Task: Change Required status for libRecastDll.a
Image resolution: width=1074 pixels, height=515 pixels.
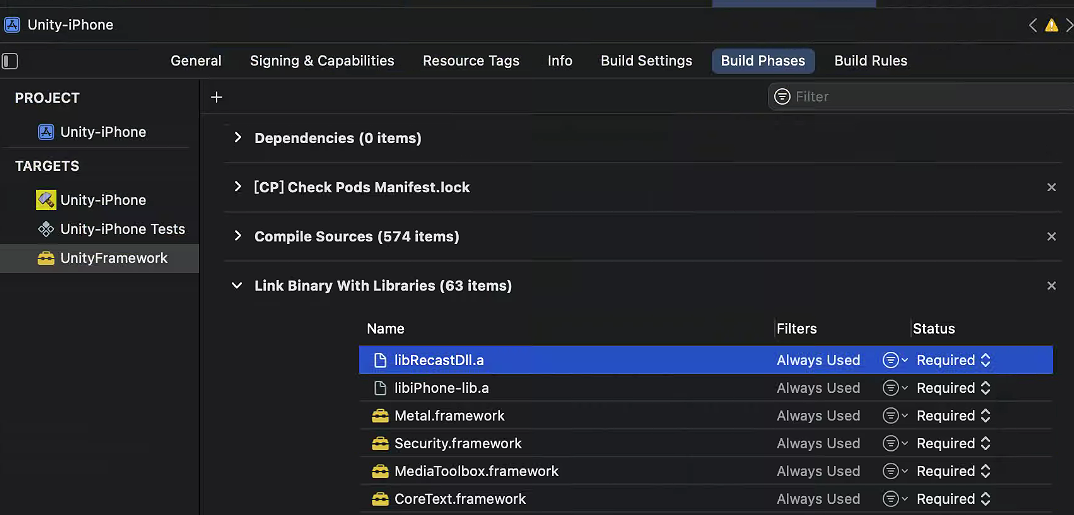Action: click(x=953, y=360)
